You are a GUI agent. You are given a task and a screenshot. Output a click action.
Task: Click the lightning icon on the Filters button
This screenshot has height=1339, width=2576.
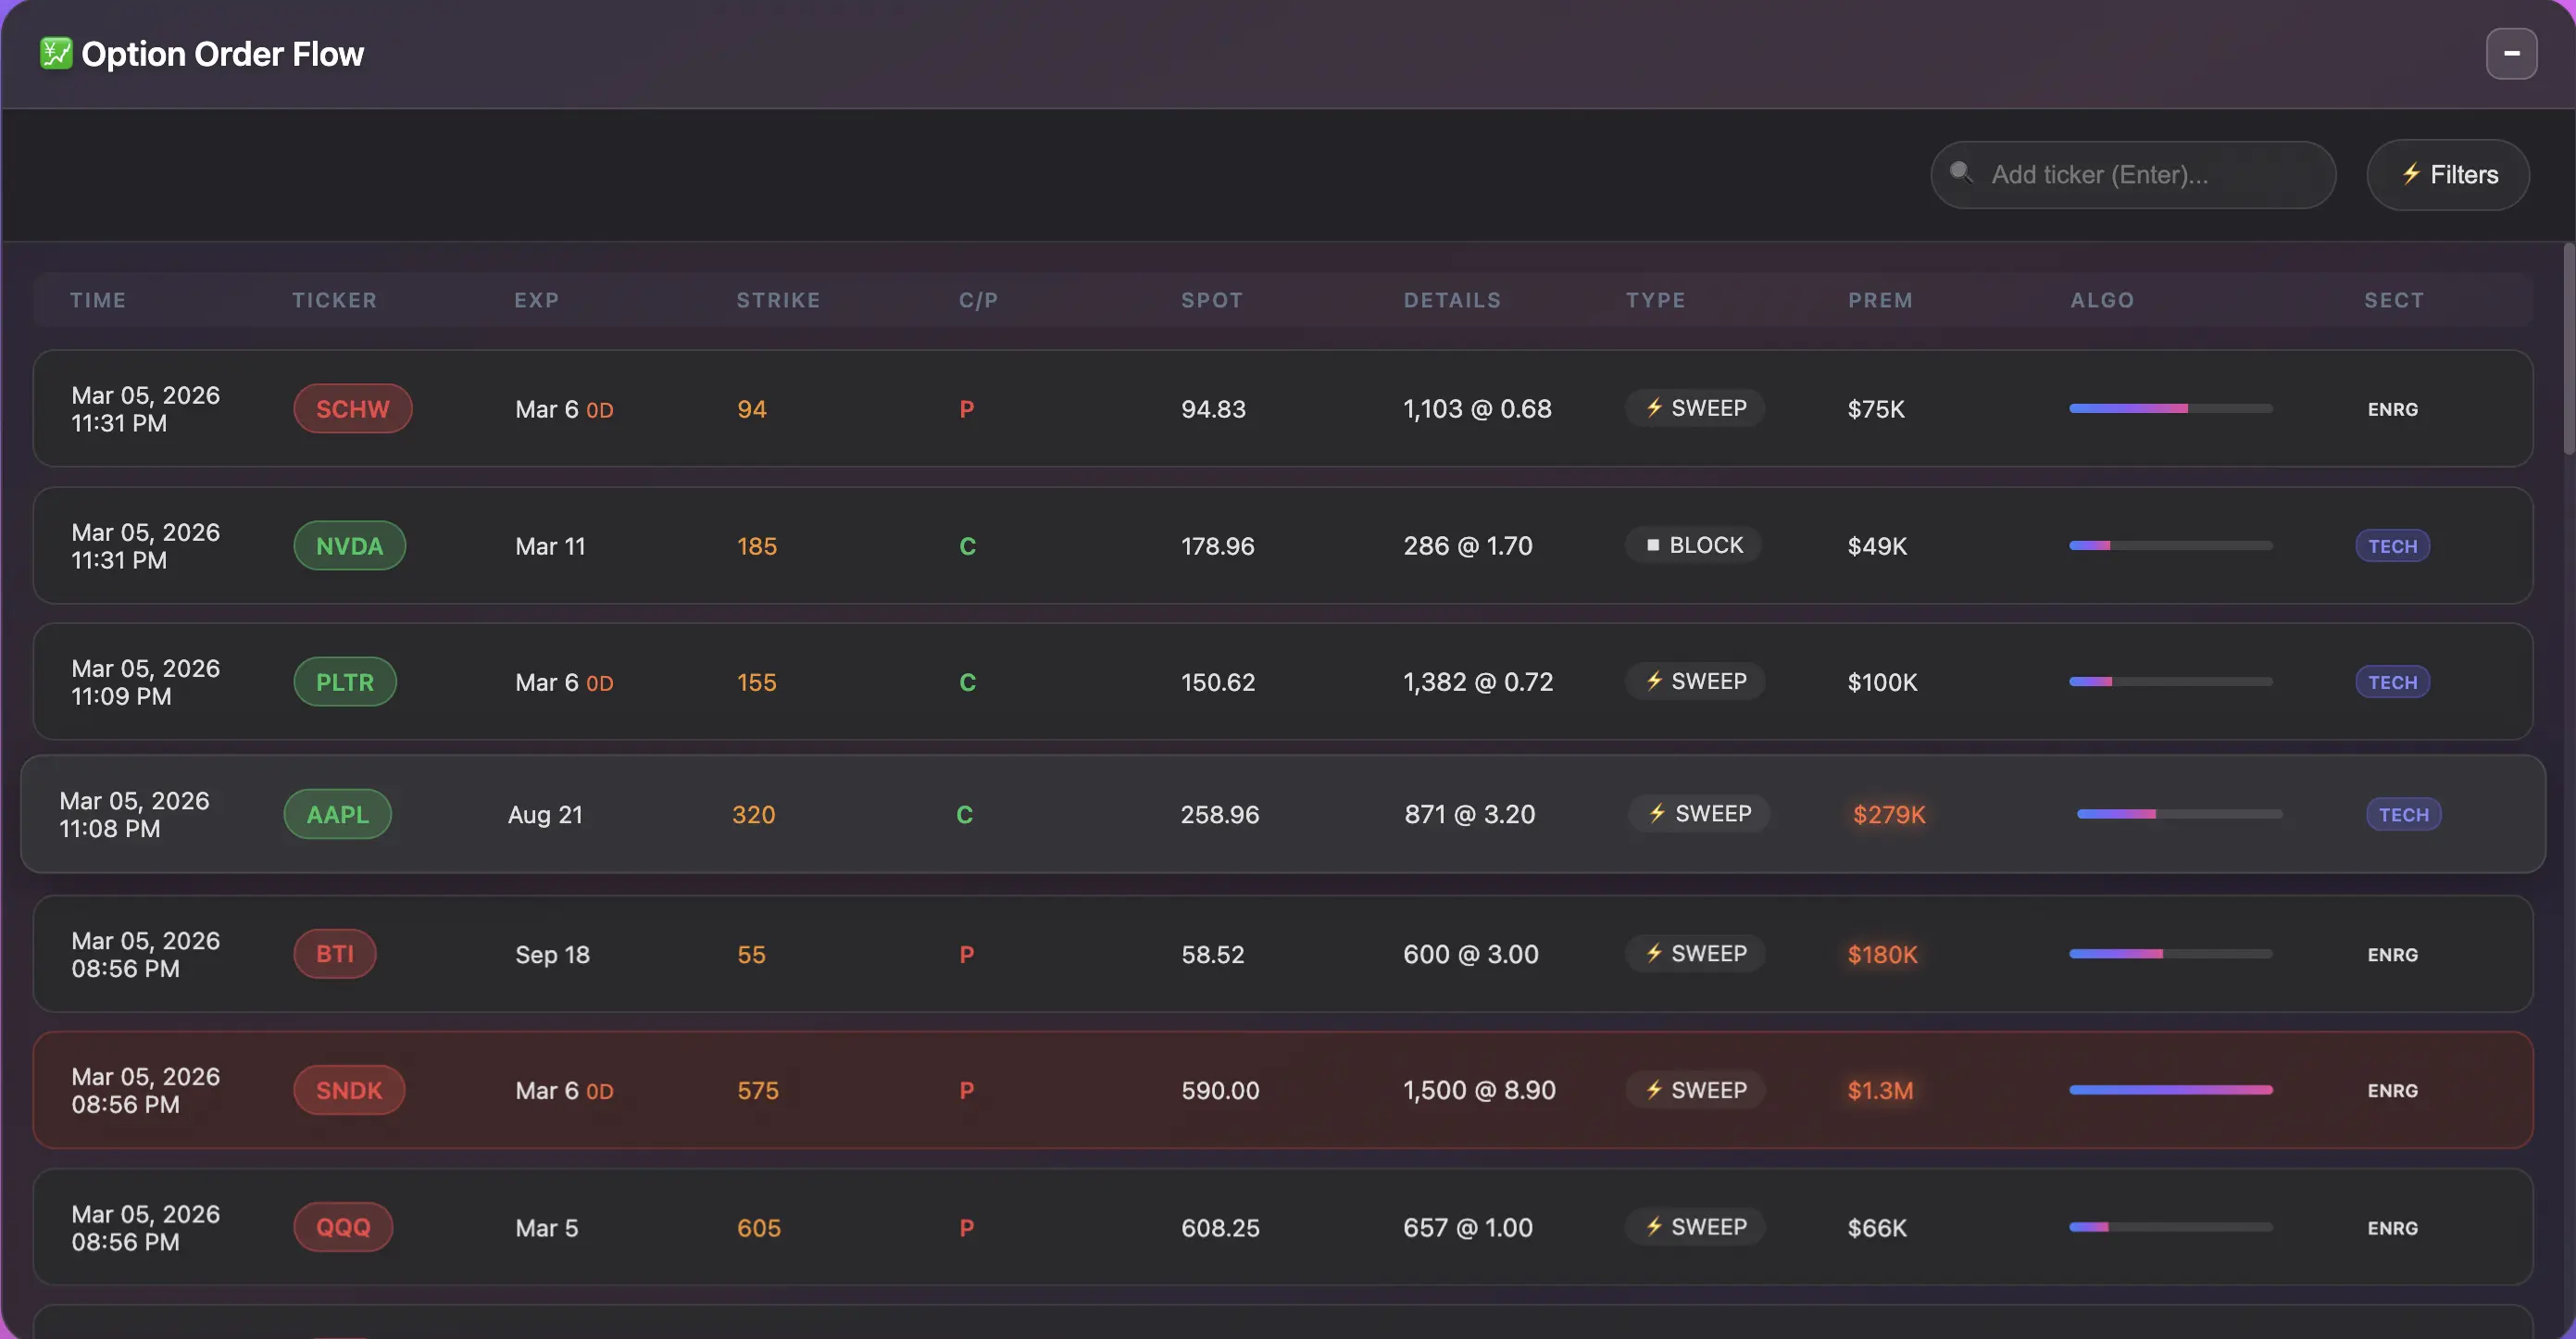click(x=2412, y=174)
